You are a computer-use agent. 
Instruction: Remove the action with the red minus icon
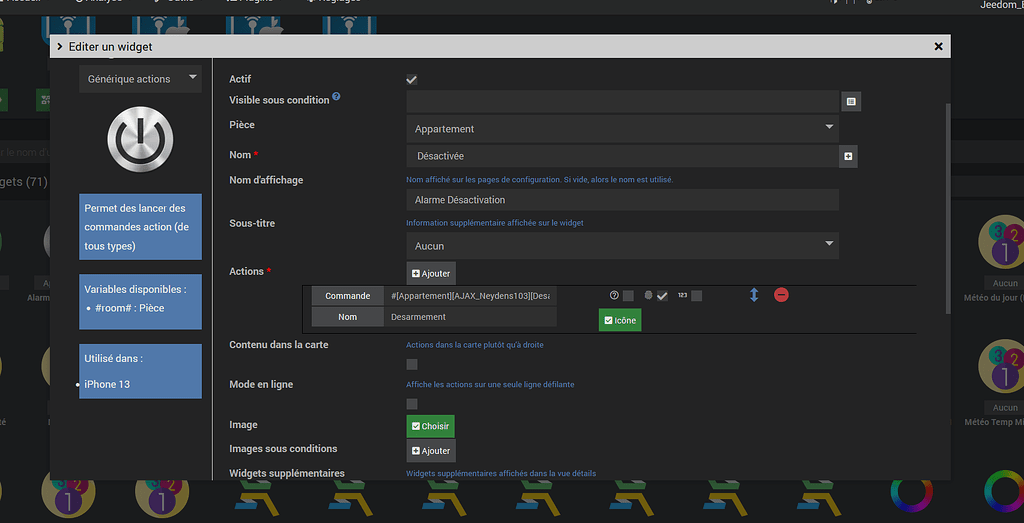(x=781, y=294)
